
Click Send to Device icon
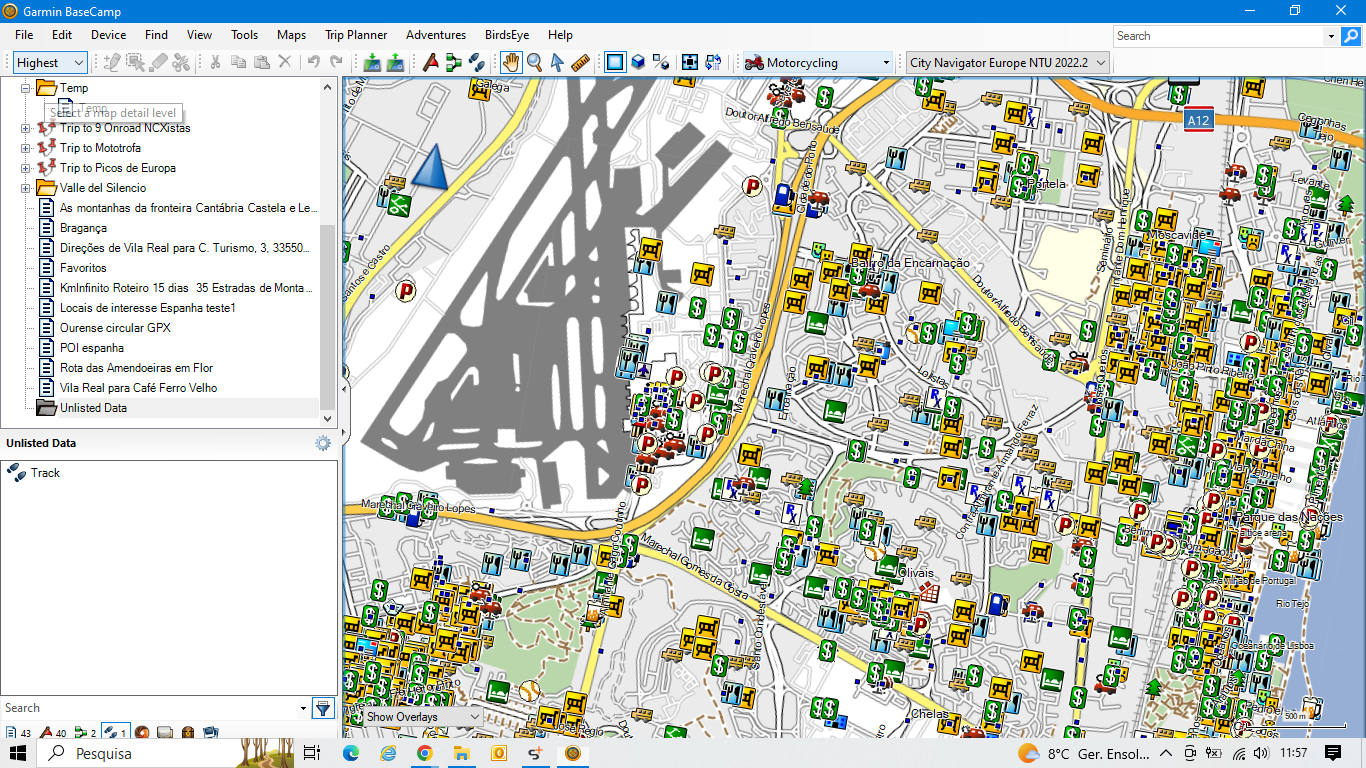point(372,62)
